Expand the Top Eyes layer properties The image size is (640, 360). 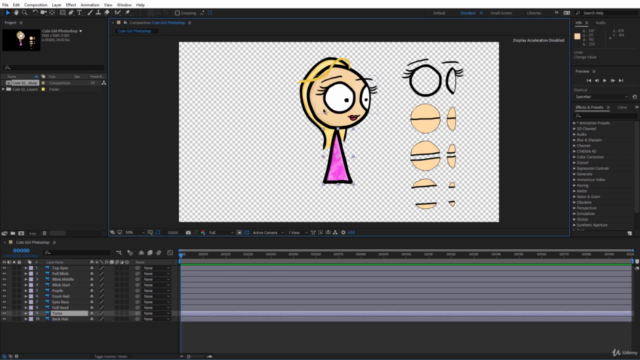[25, 268]
